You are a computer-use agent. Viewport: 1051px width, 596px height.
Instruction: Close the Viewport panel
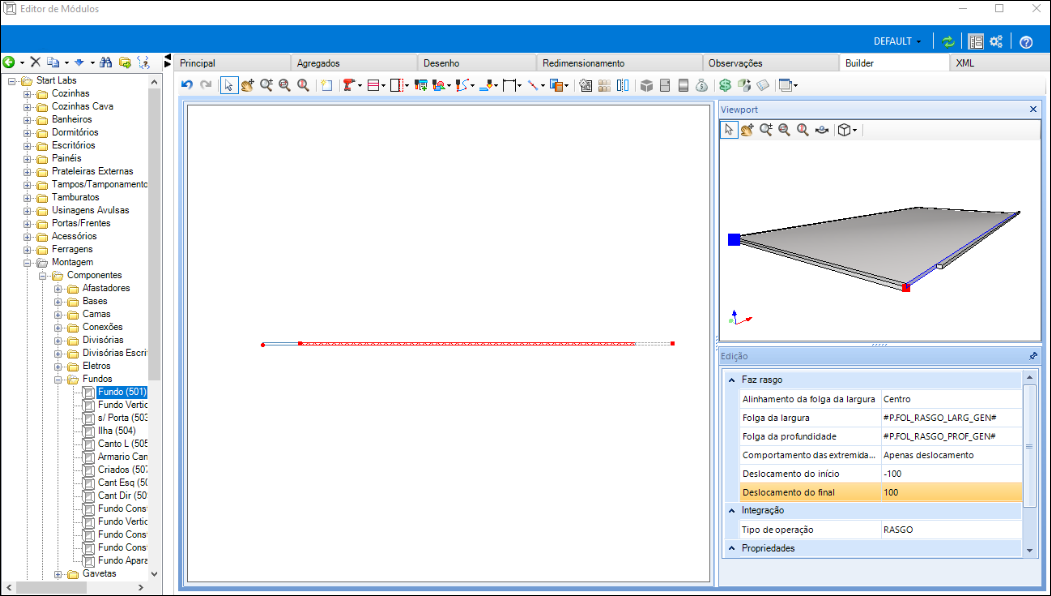pyautogui.click(x=1033, y=109)
